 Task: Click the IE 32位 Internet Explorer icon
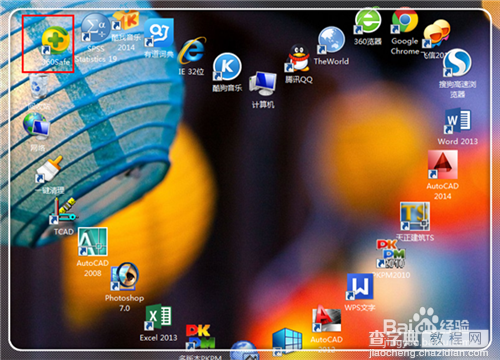click(192, 51)
